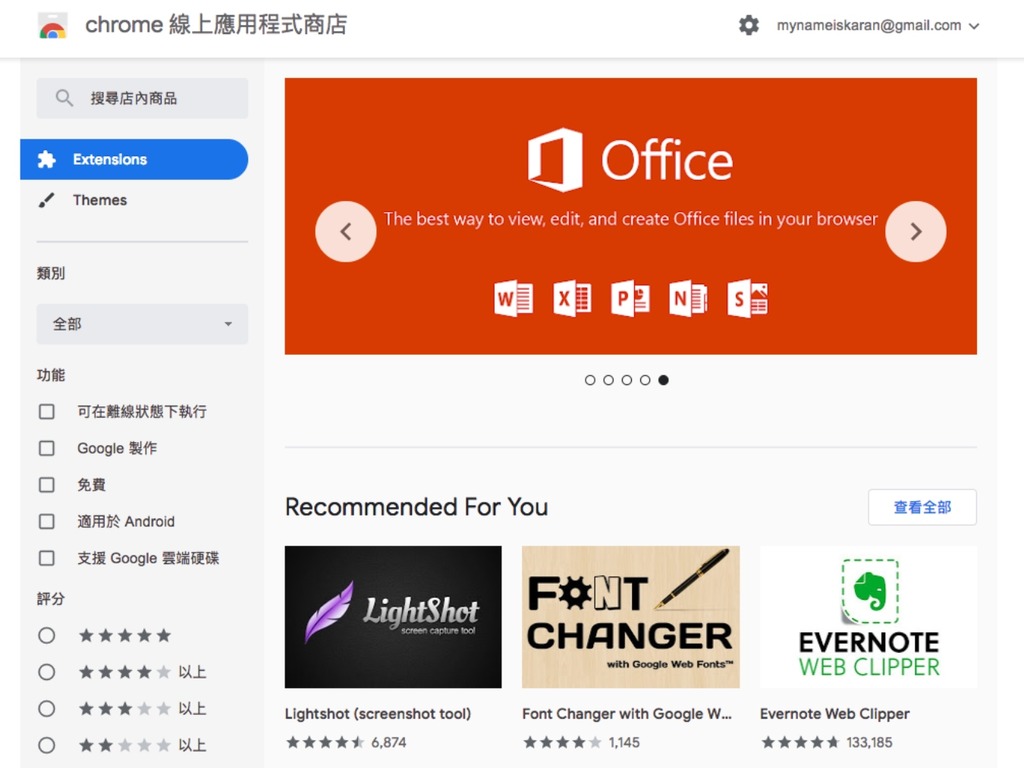Go to third banner slide dot
Image resolution: width=1024 pixels, height=768 pixels.
click(x=626, y=380)
